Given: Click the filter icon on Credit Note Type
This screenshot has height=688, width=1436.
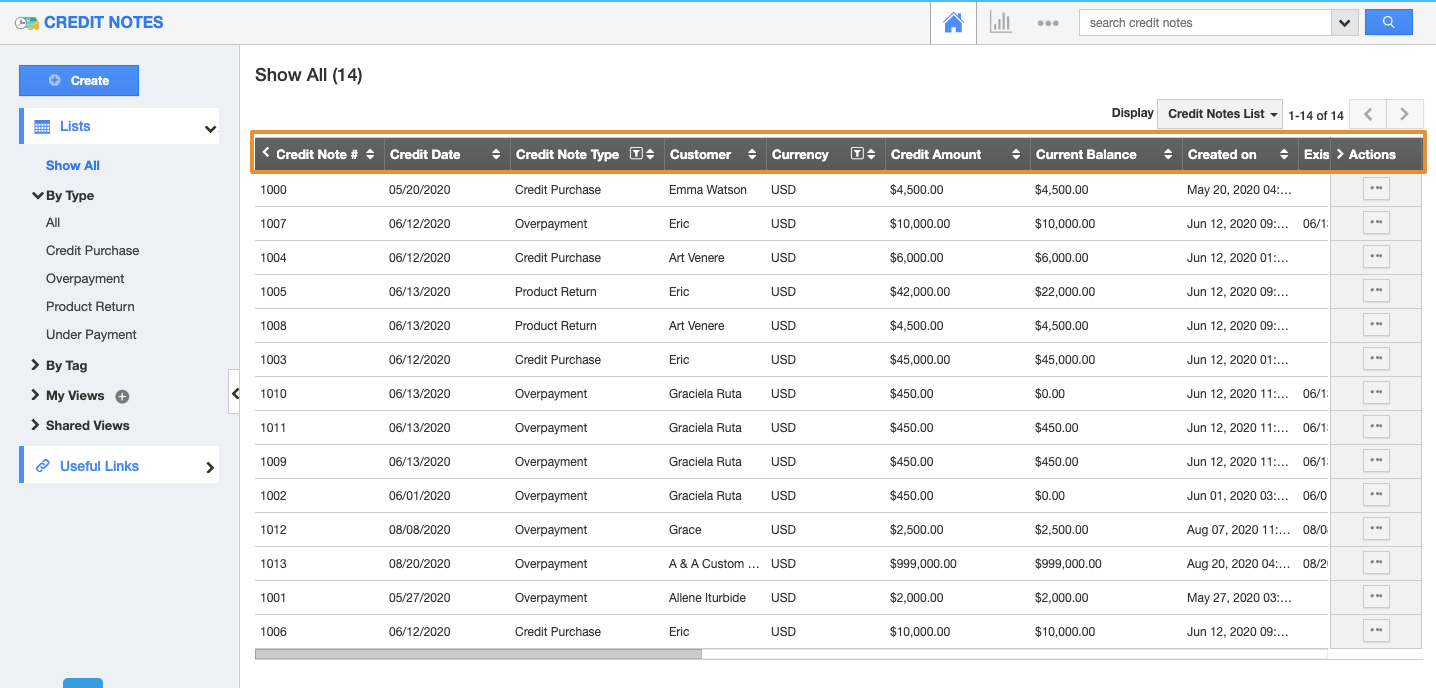Looking at the screenshot, I should coord(635,154).
